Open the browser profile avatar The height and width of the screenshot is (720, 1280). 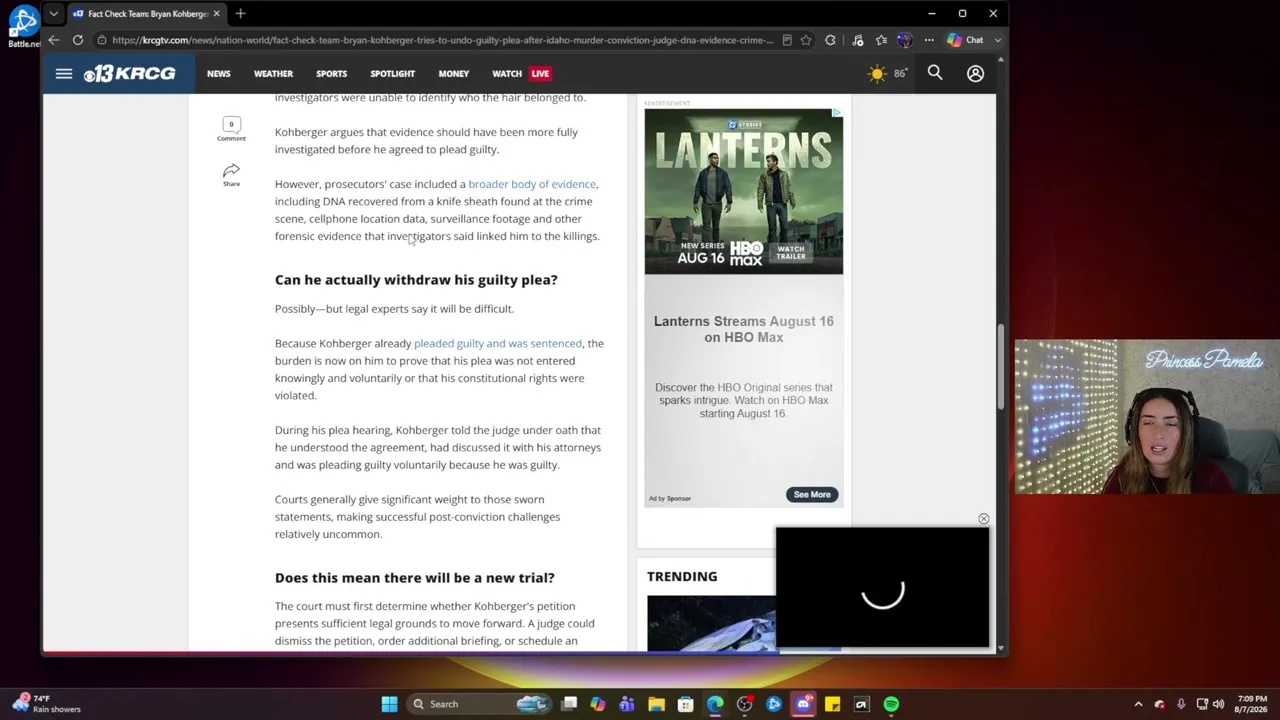(905, 40)
